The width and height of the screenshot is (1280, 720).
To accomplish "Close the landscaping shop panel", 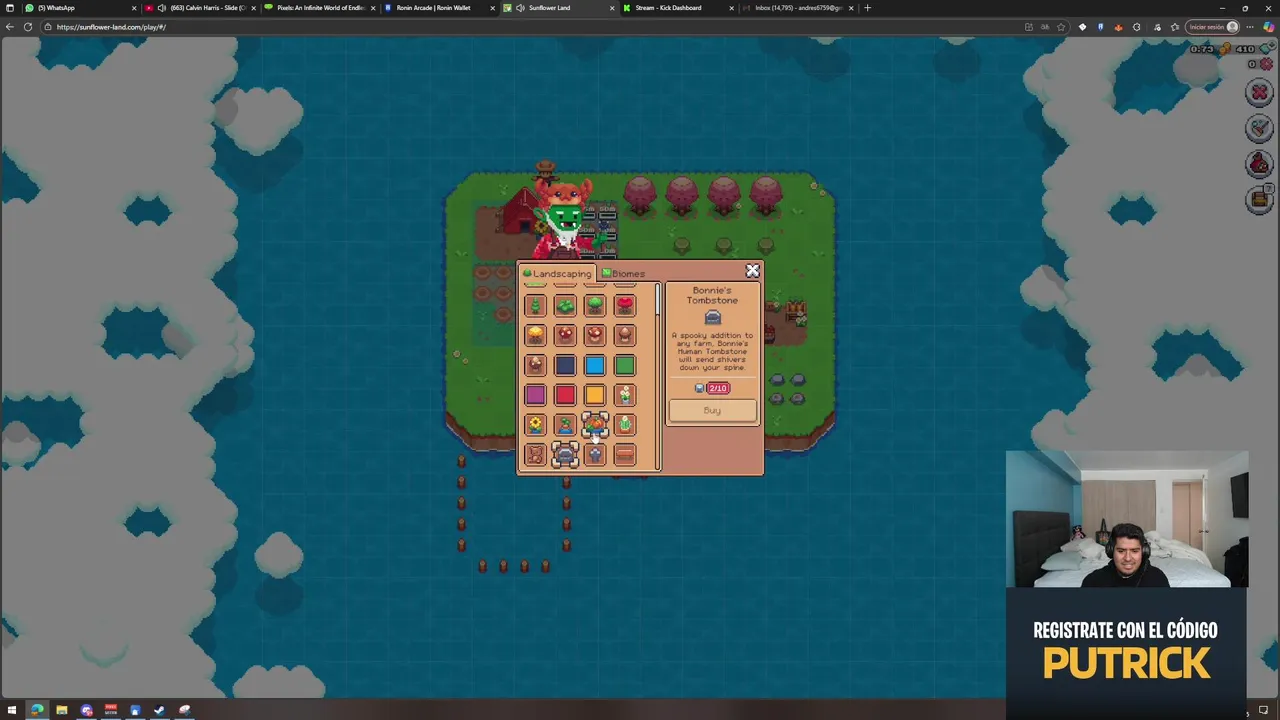I will [752, 271].
